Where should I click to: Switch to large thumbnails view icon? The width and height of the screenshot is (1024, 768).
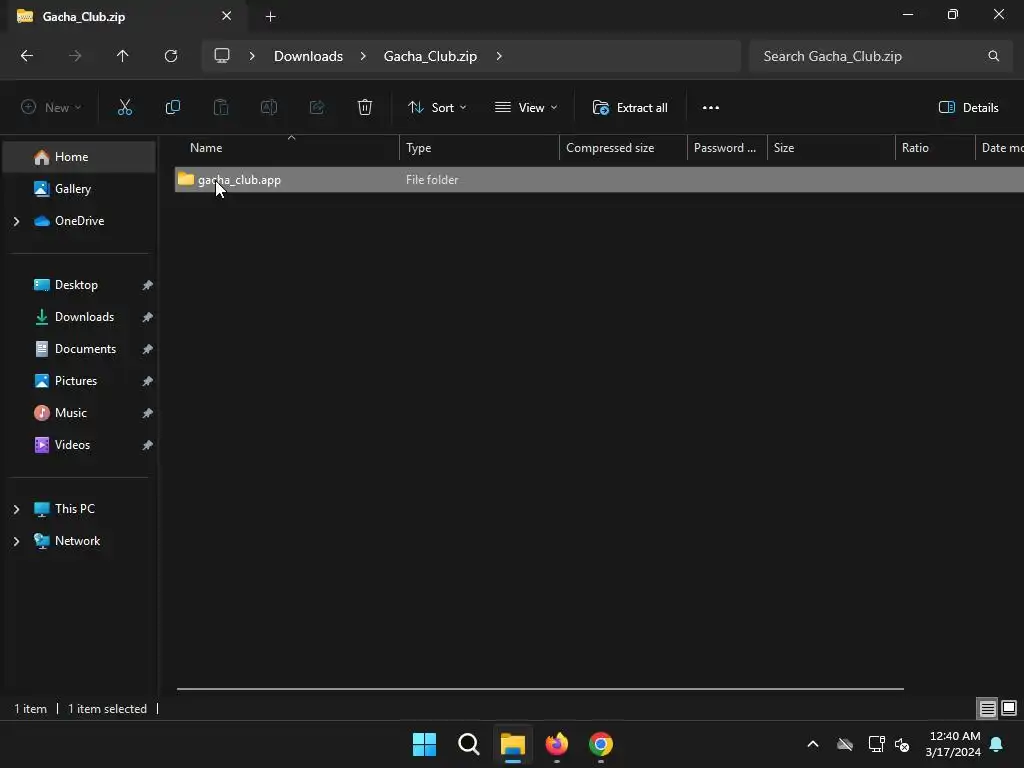pyautogui.click(x=1009, y=708)
